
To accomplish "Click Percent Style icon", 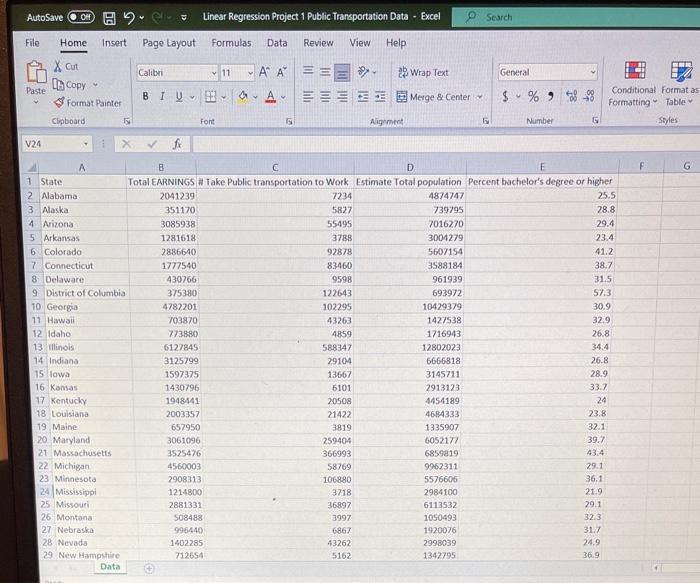I will [533, 96].
